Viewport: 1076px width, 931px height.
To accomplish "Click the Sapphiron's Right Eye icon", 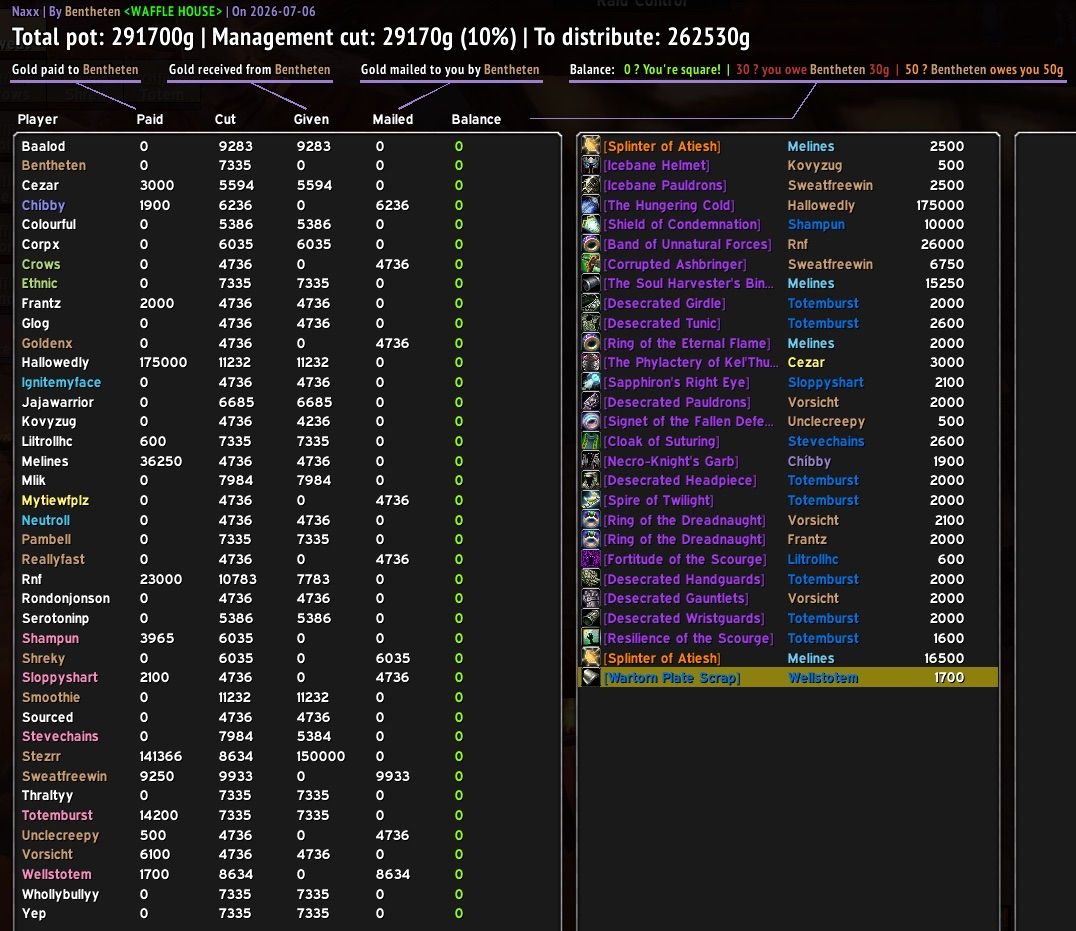I will (591, 382).
